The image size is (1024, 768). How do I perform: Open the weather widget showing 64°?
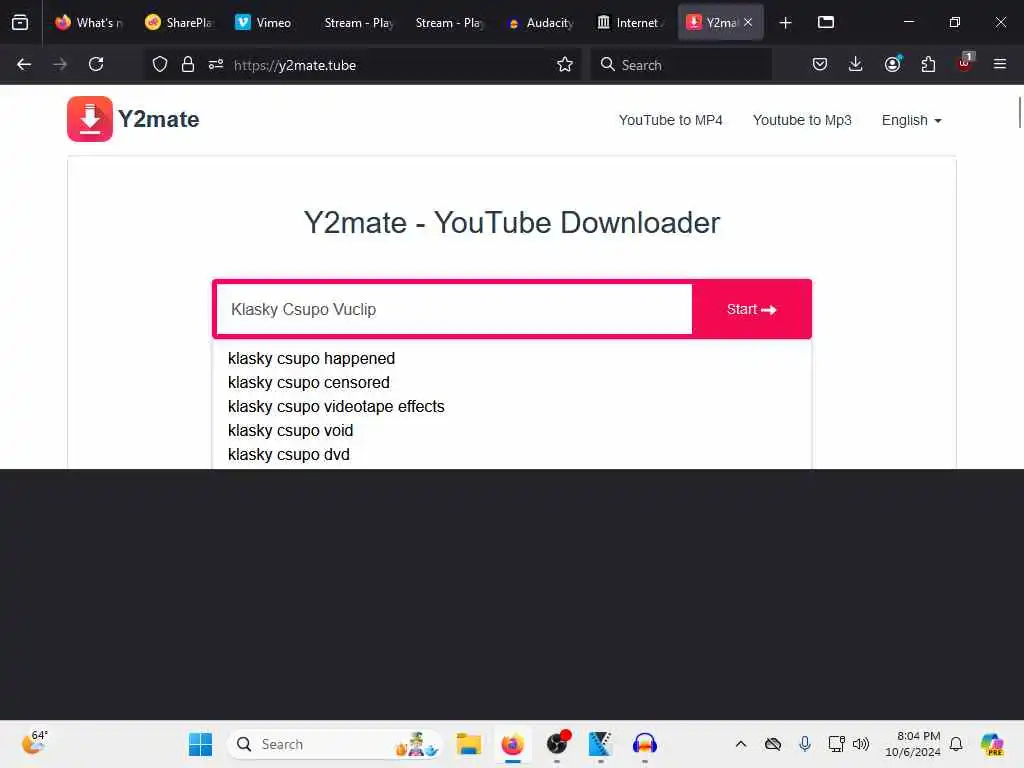33,743
